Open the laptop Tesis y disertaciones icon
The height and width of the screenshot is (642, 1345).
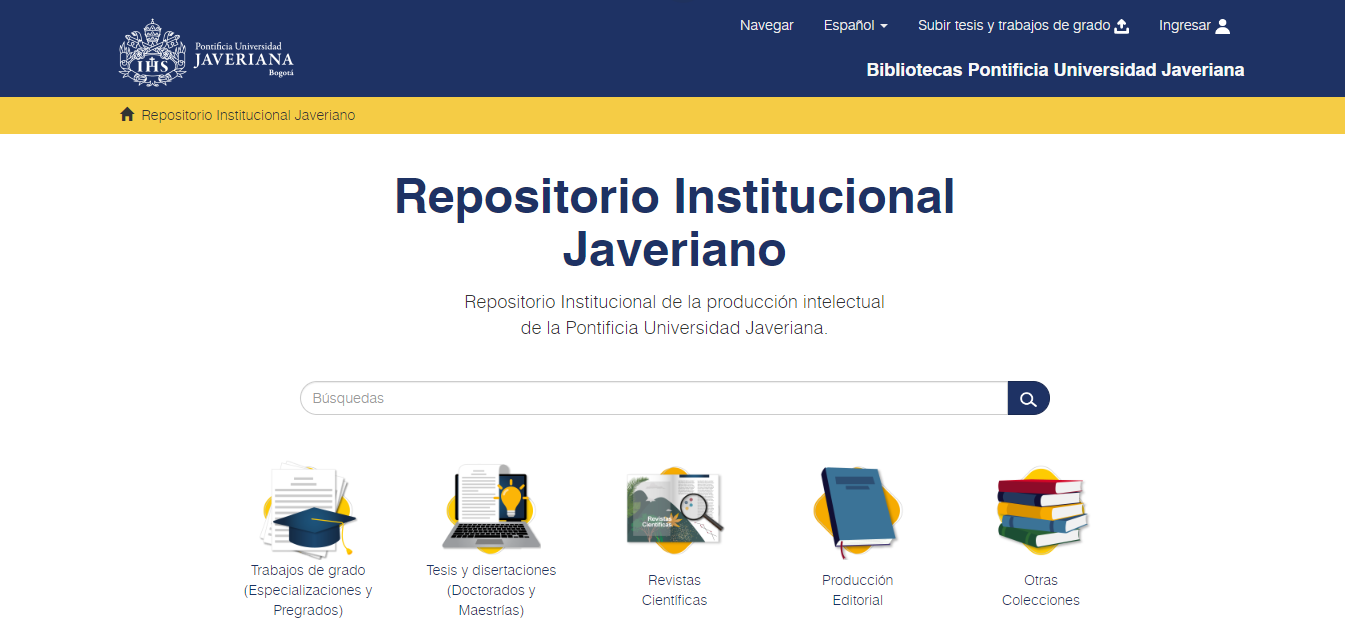tap(491, 507)
